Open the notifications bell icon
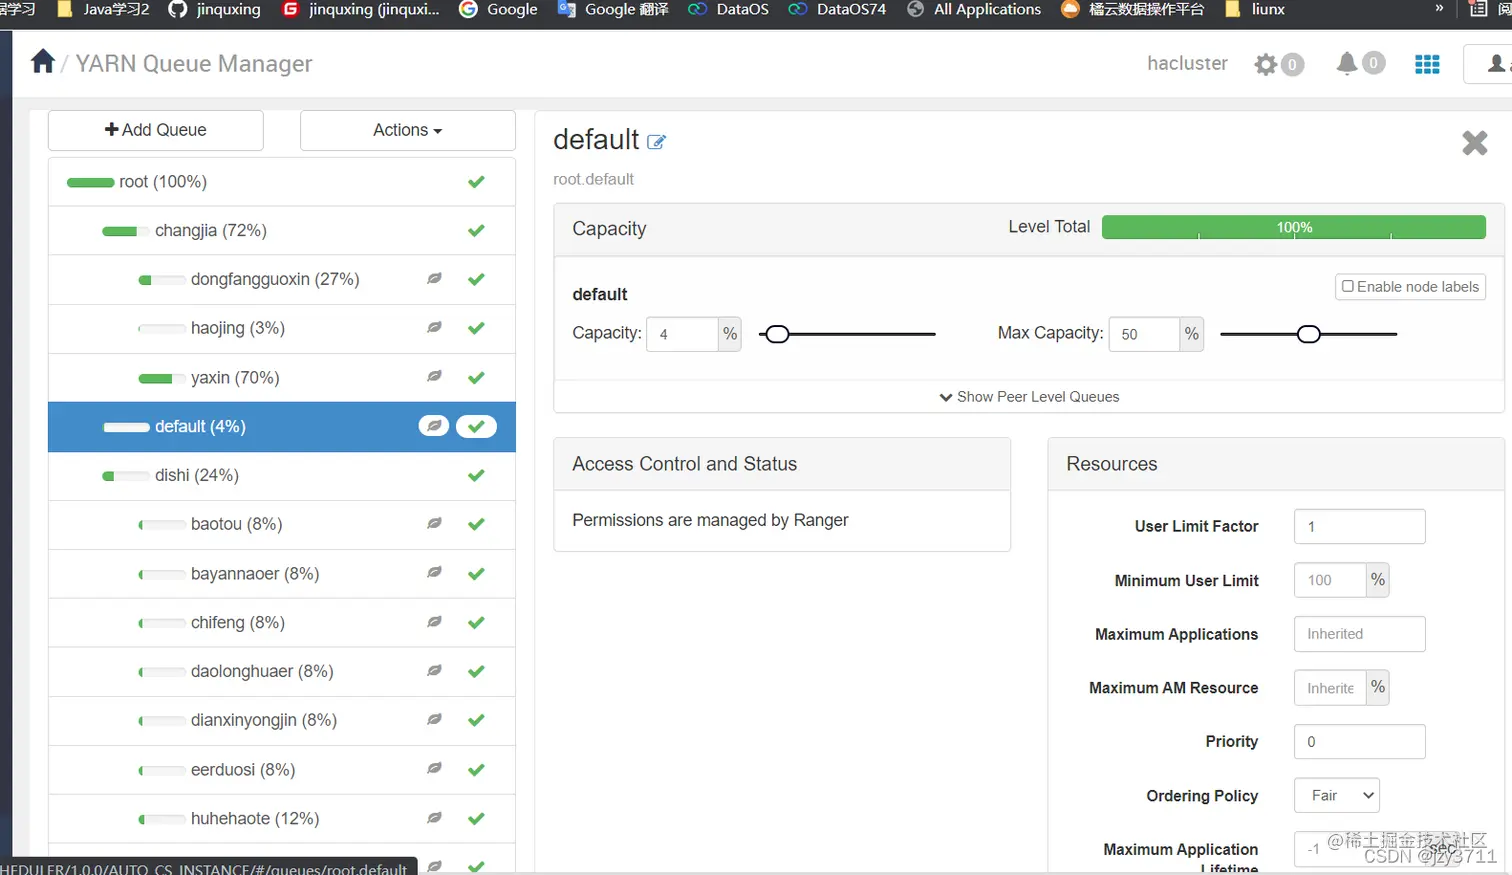 click(x=1347, y=63)
